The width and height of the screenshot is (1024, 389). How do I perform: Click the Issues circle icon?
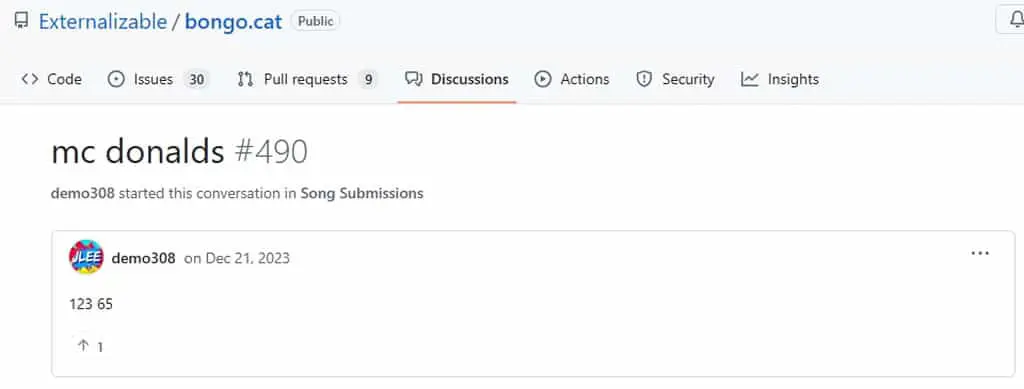point(116,80)
